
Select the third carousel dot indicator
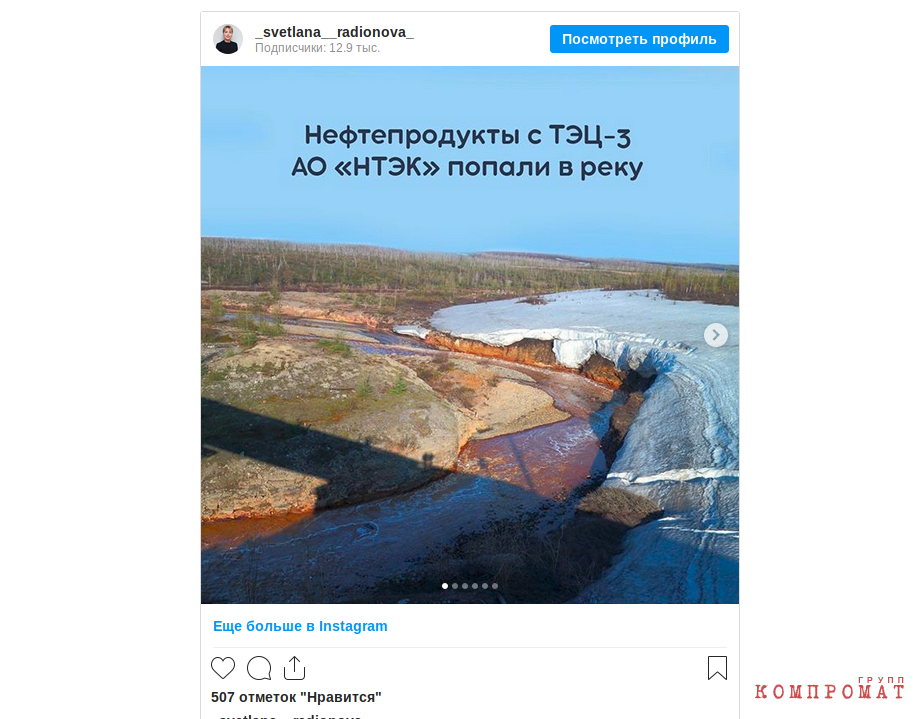click(x=465, y=586)
